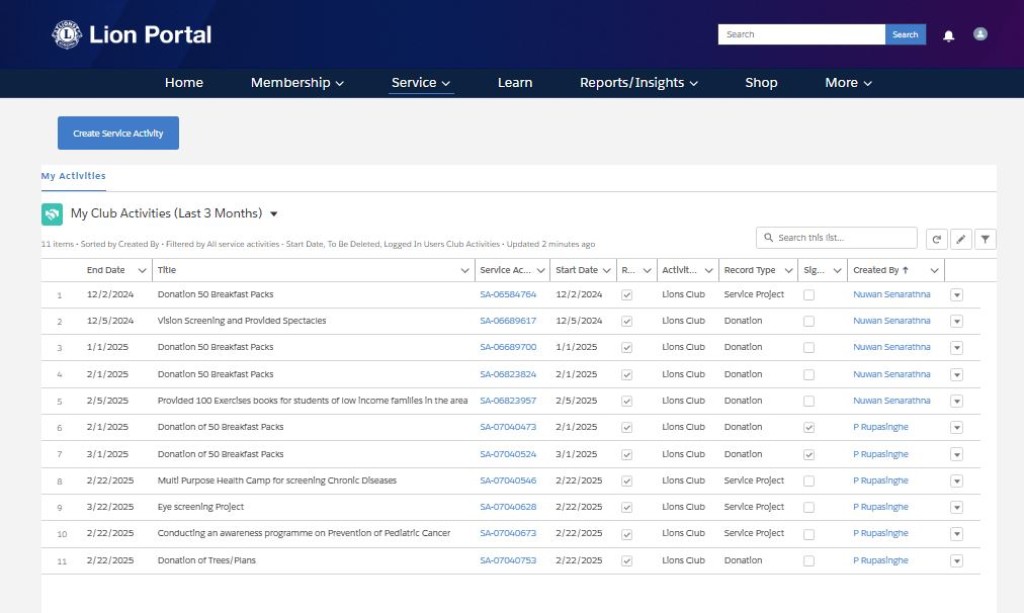This screenshot has width=1024, height=613.
Task: Open Title column menu chevron
Action: (x=464, y=270)
